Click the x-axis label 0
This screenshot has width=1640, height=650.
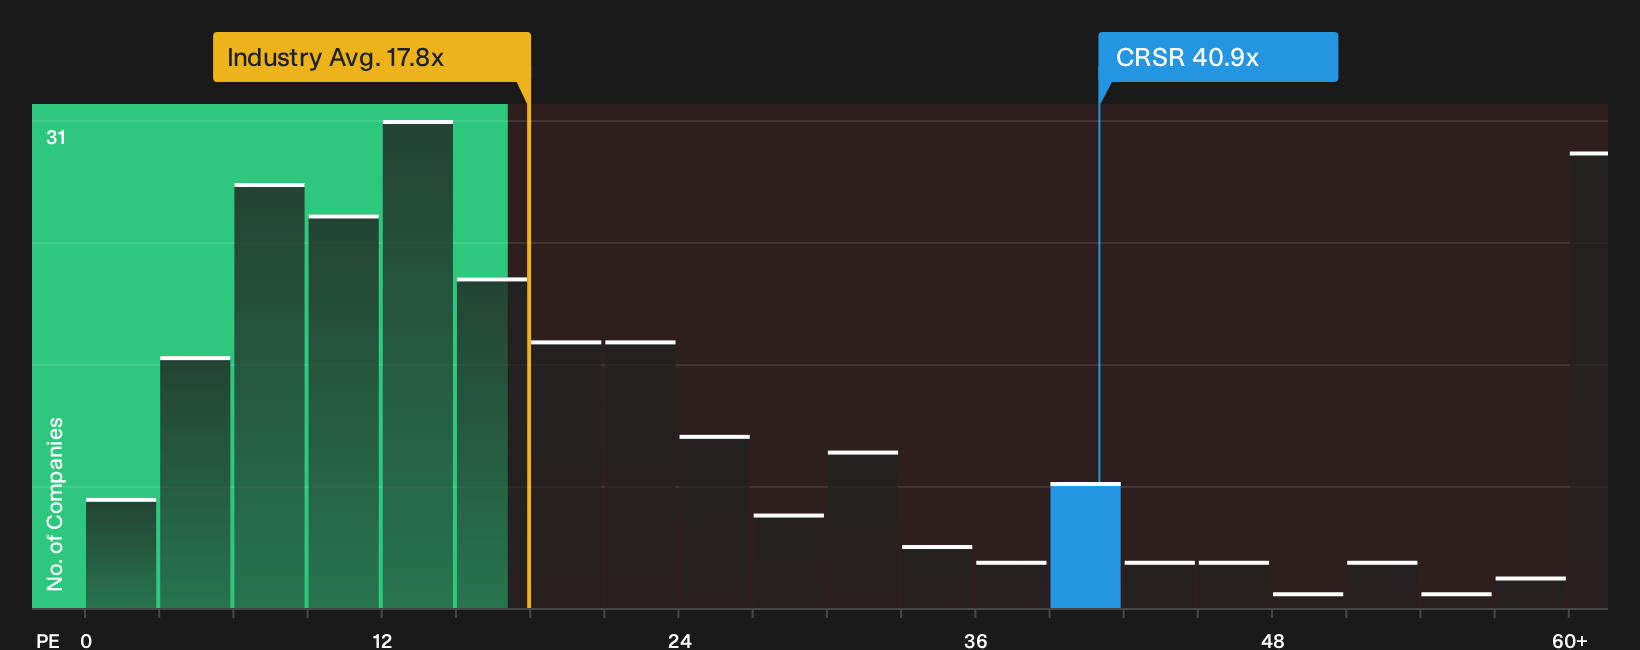[x=86, y=640]
